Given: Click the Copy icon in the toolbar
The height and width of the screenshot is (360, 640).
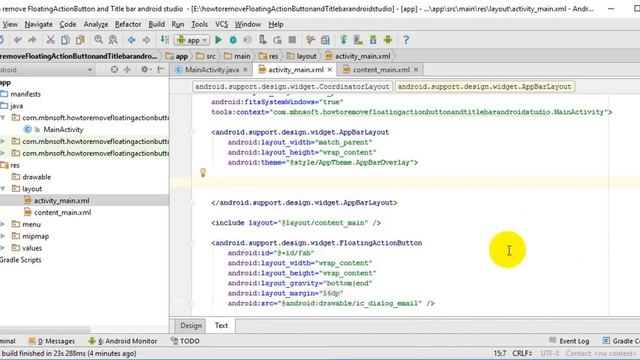Looking at the screenshot, I should [65, 40].
